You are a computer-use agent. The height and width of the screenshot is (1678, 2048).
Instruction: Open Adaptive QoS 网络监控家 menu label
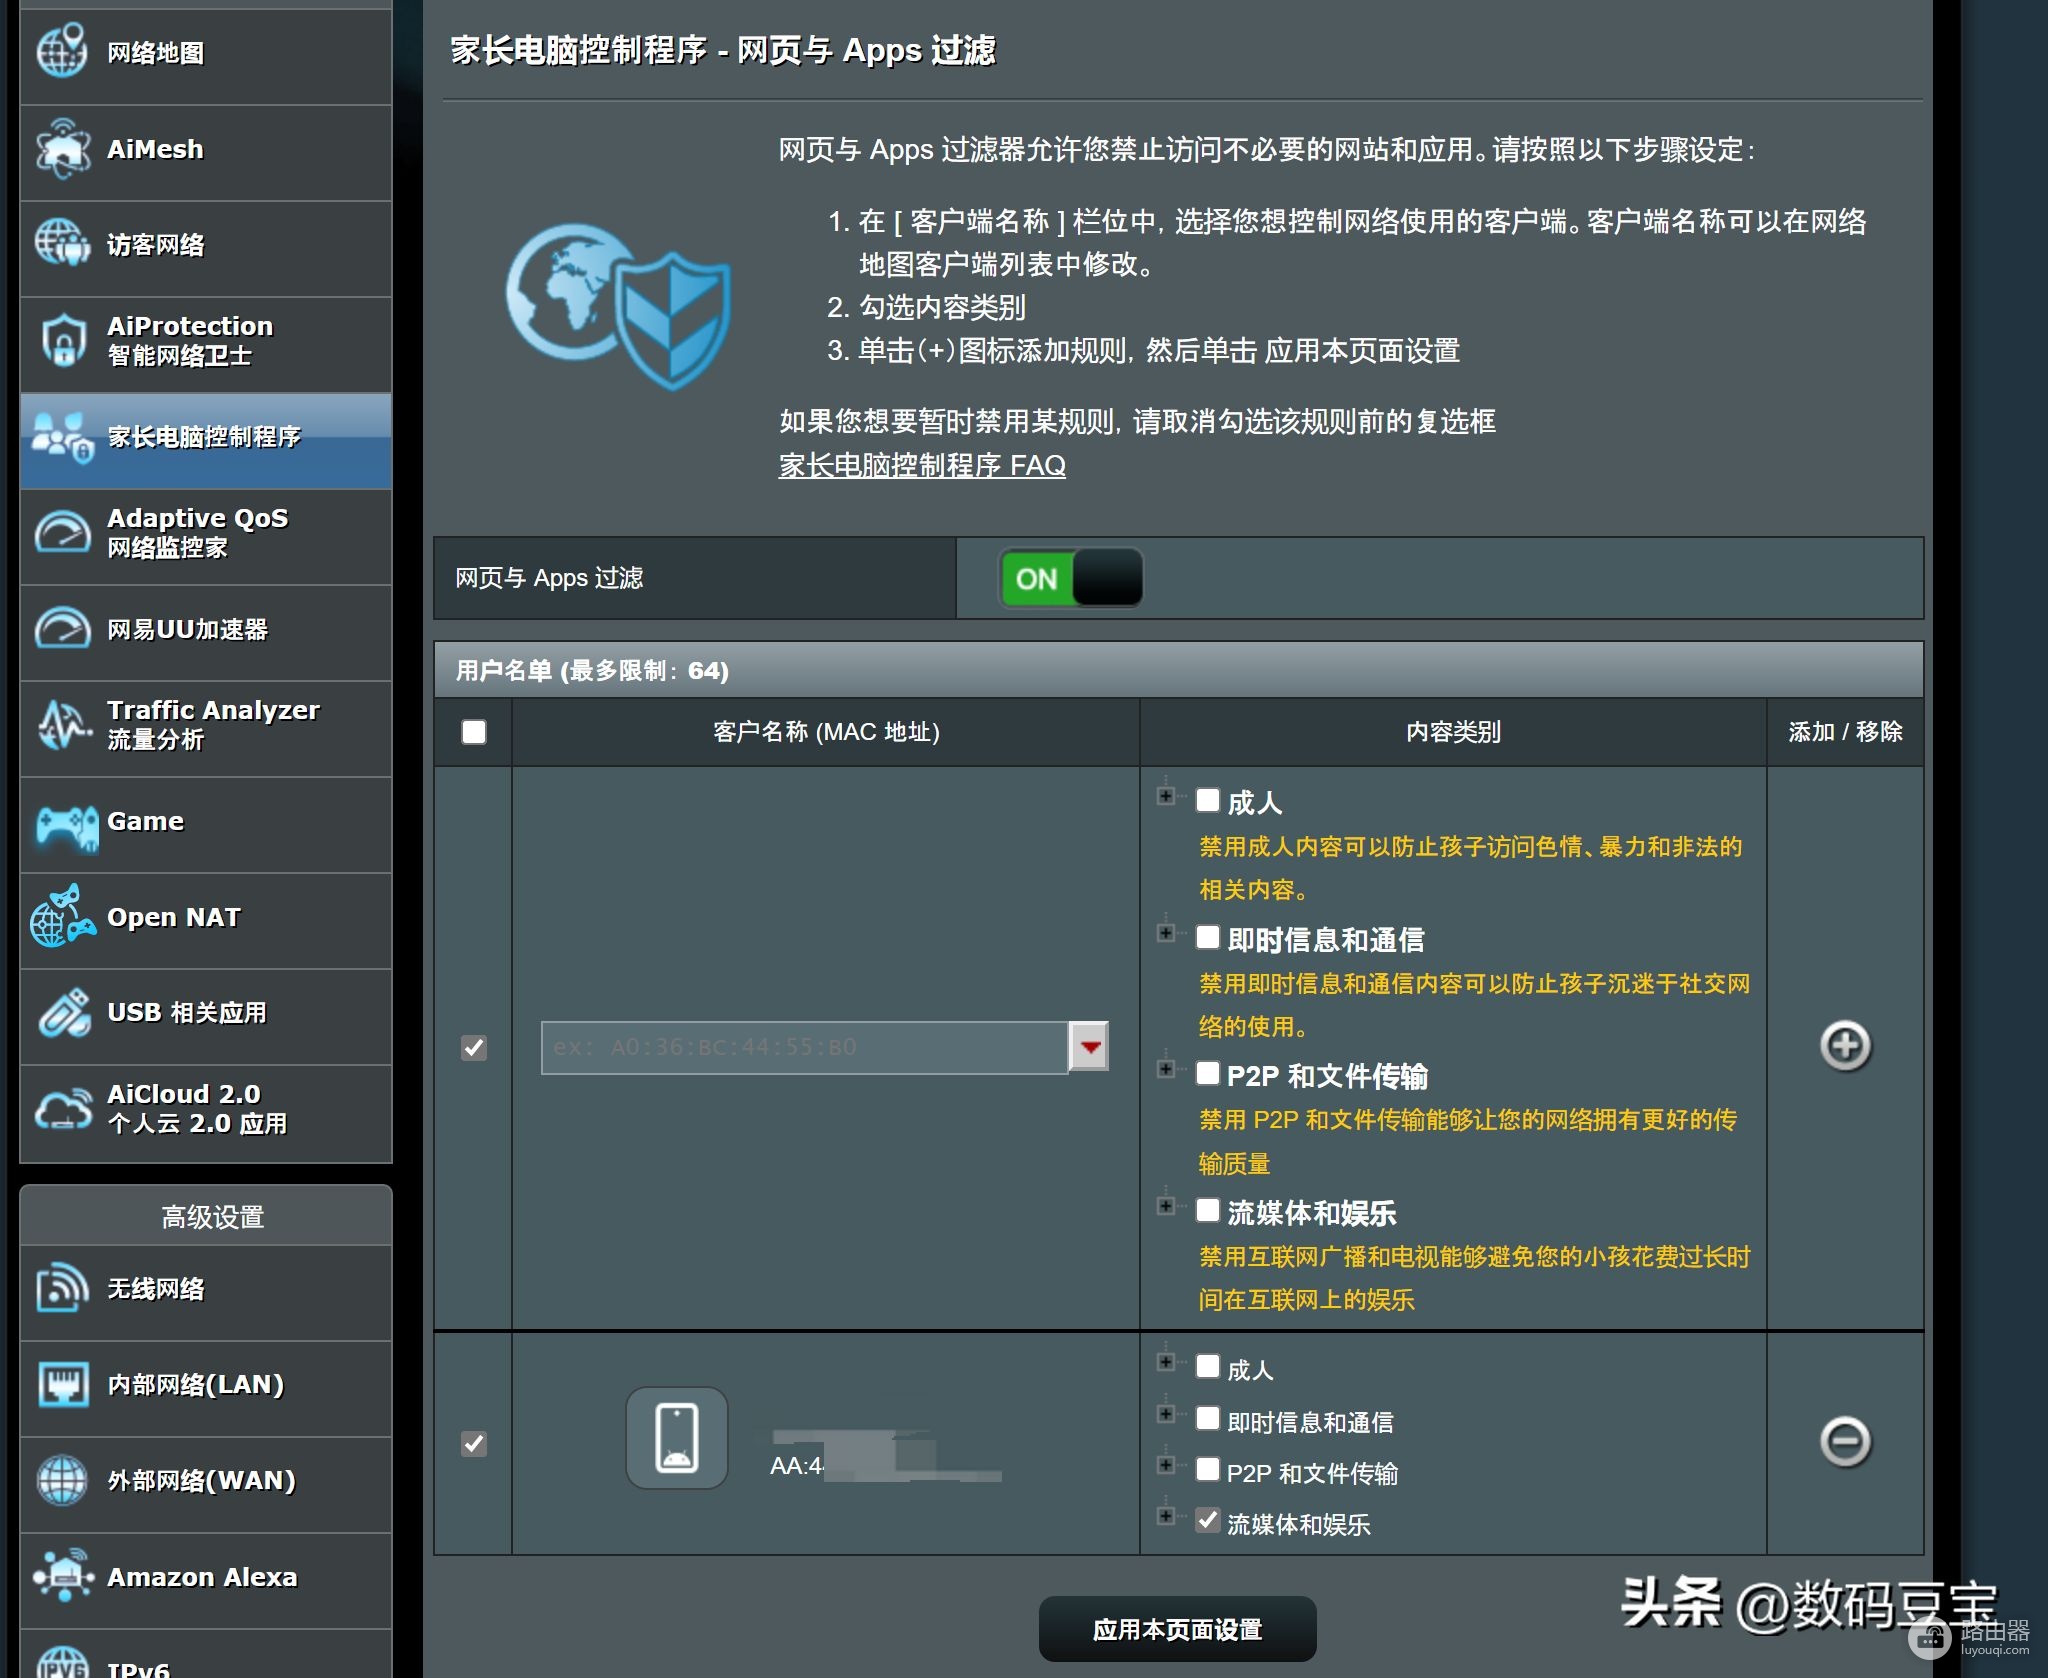click(x=197, y=532)
